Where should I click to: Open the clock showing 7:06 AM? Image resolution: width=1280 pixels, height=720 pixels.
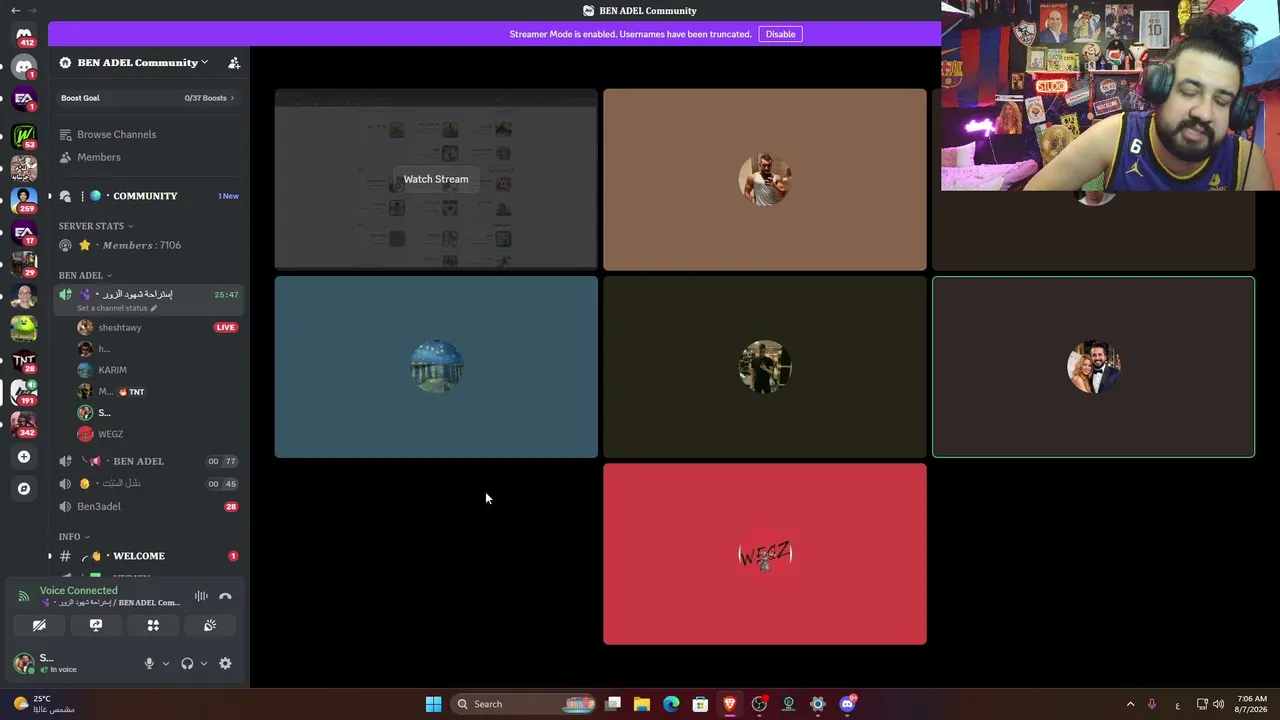click(1252, 704)
